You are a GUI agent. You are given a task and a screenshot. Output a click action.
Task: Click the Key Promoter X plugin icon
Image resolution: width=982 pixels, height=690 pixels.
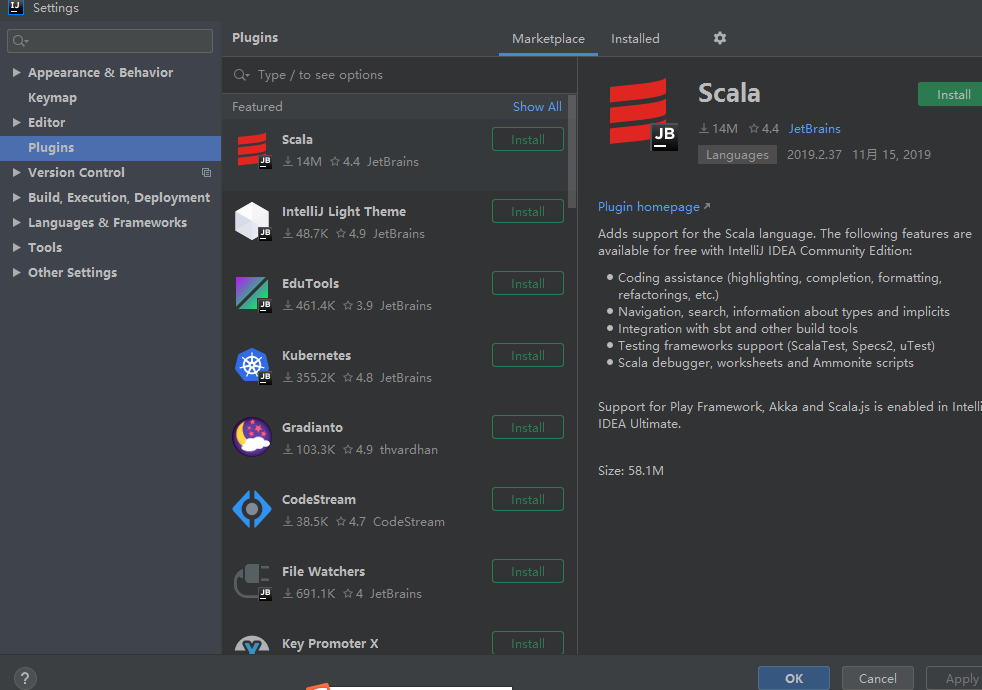point(252,644)
